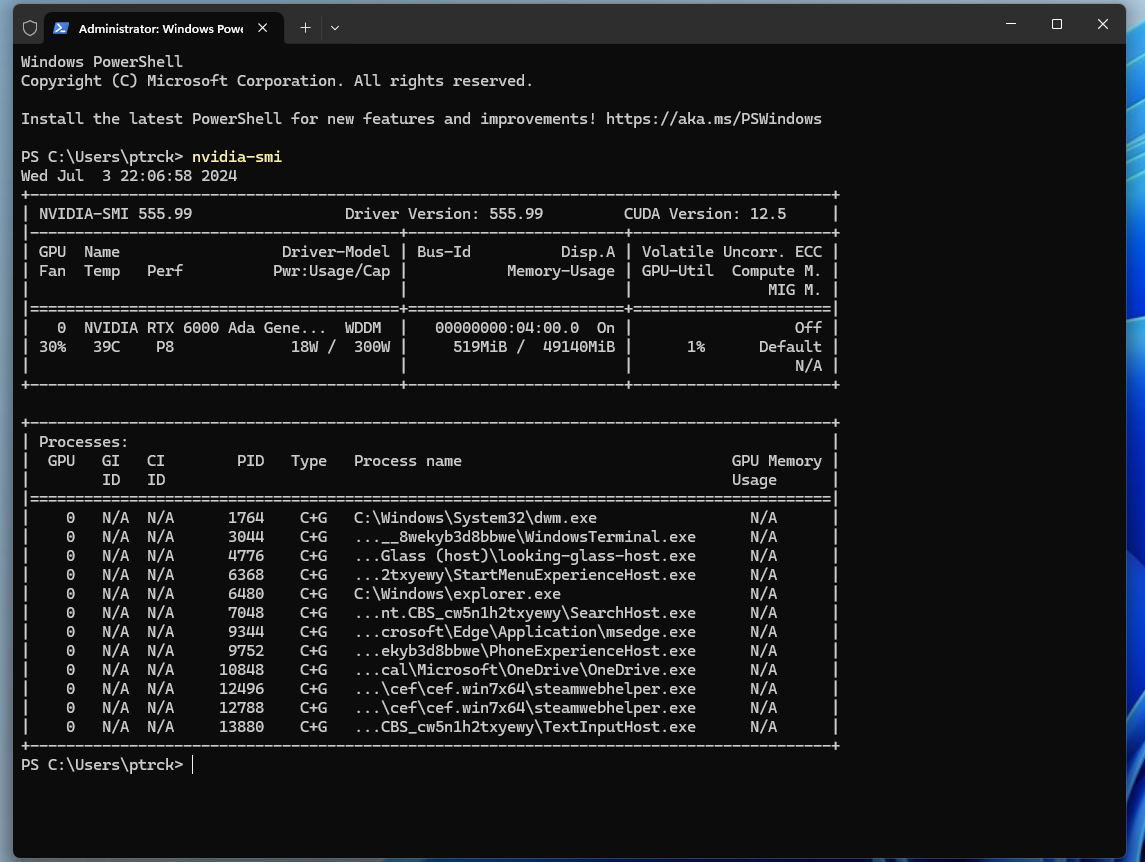The height and width of the screenshot is (862, 1145).
Task: Click the typed nvidia-smi command text
Action: [x=237, y=157]
